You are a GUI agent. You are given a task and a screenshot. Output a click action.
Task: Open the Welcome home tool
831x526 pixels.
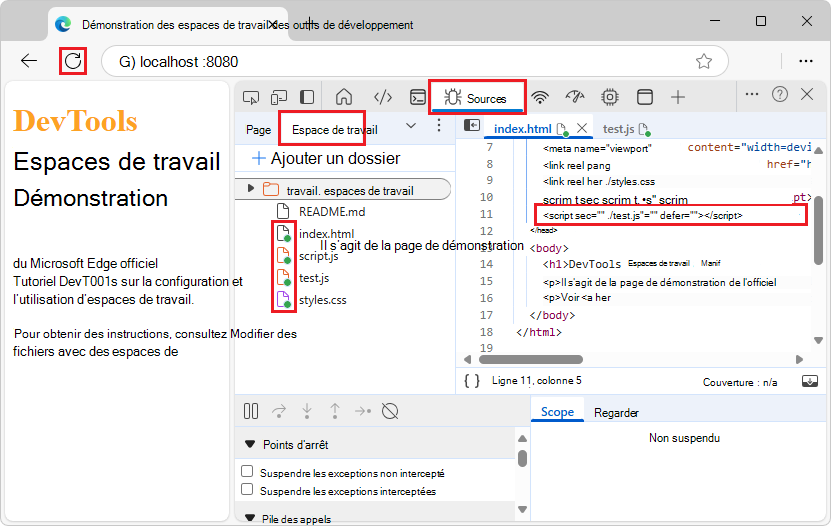click(x=344, y=97)
